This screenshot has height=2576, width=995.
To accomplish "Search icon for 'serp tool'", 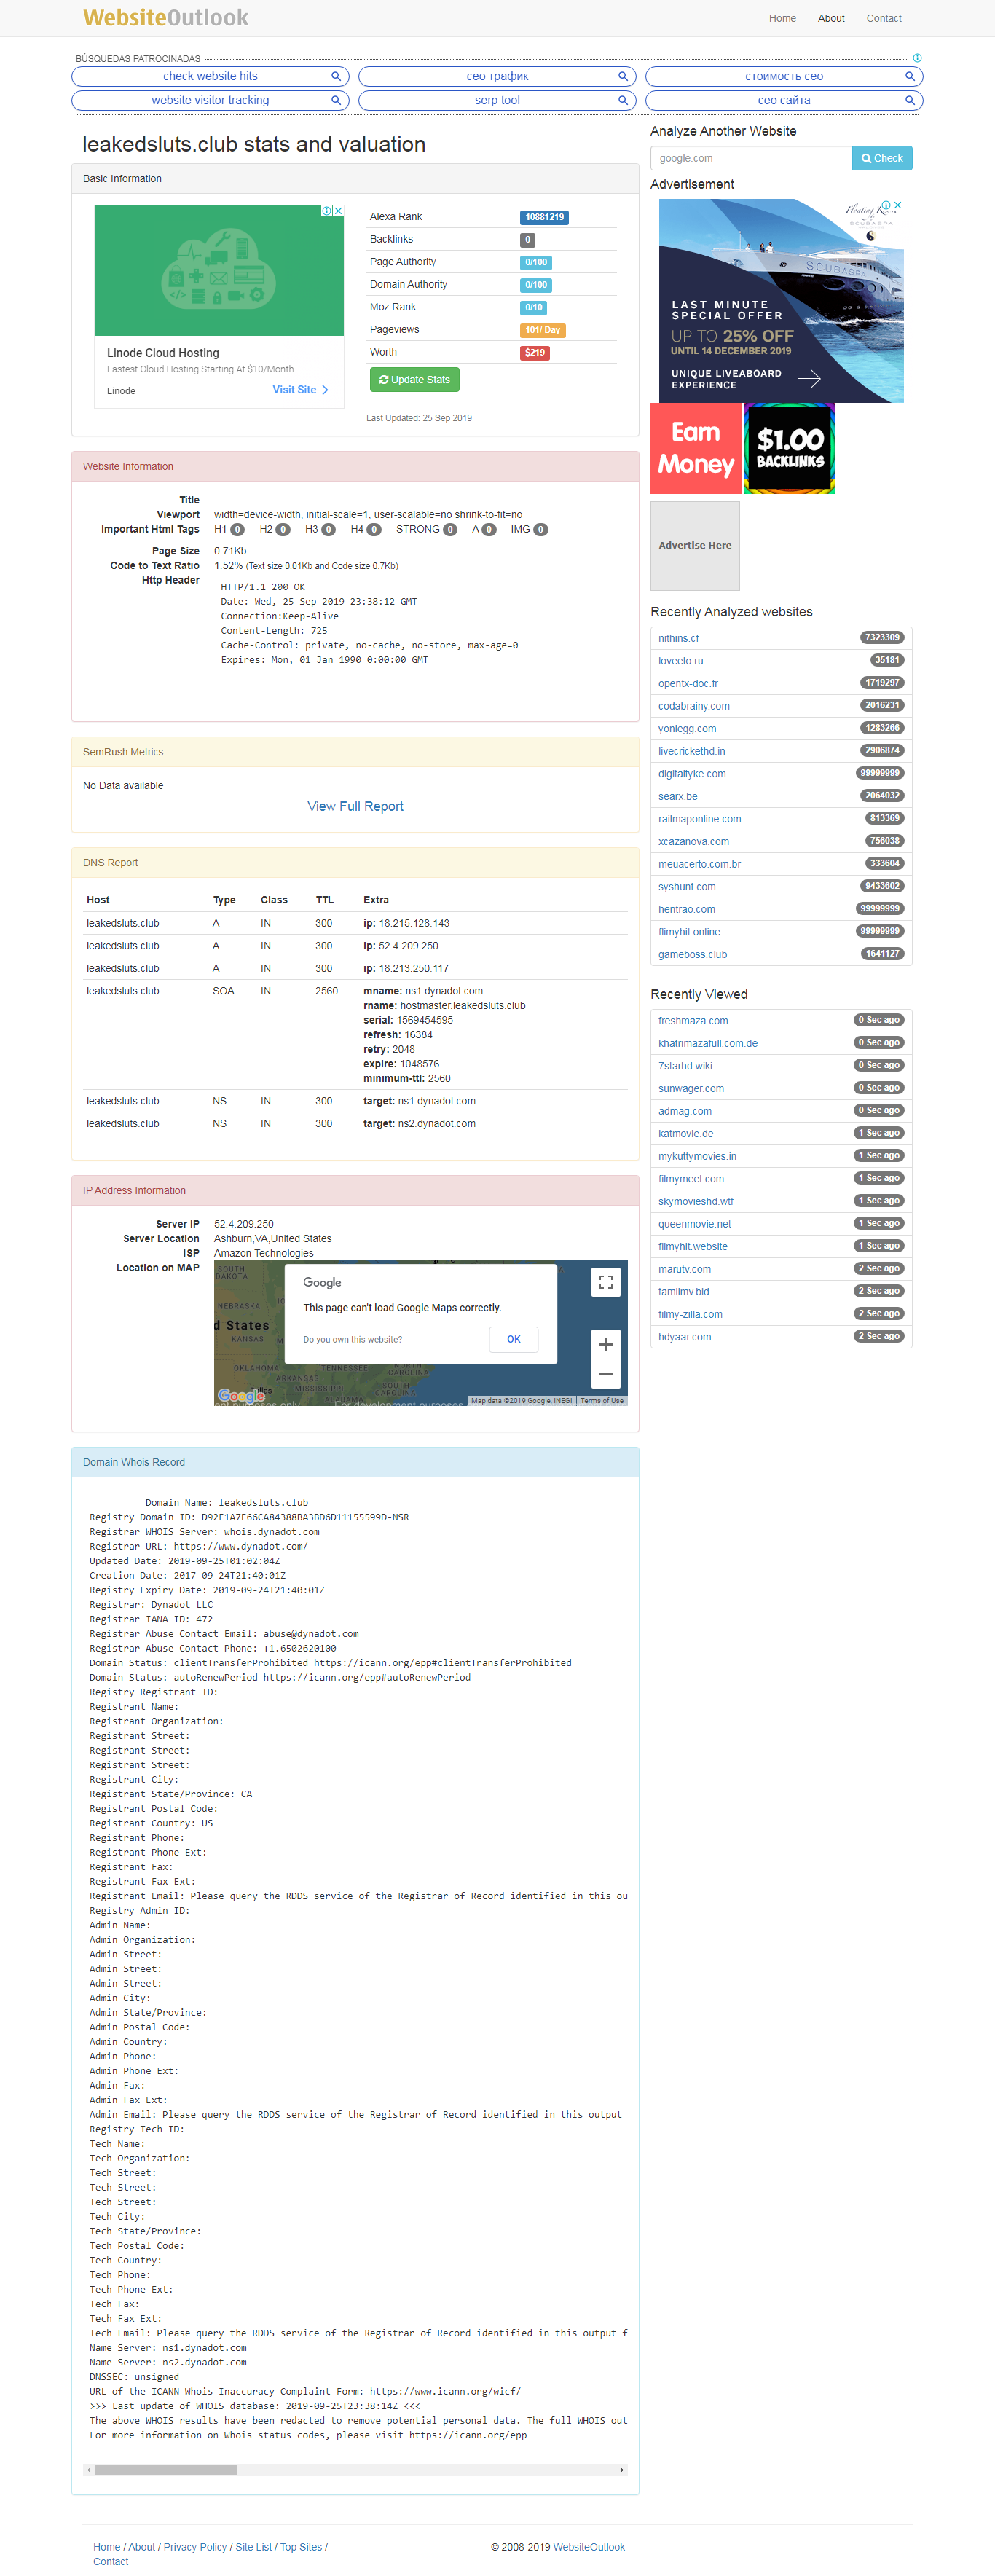I will tap(623, 100).
